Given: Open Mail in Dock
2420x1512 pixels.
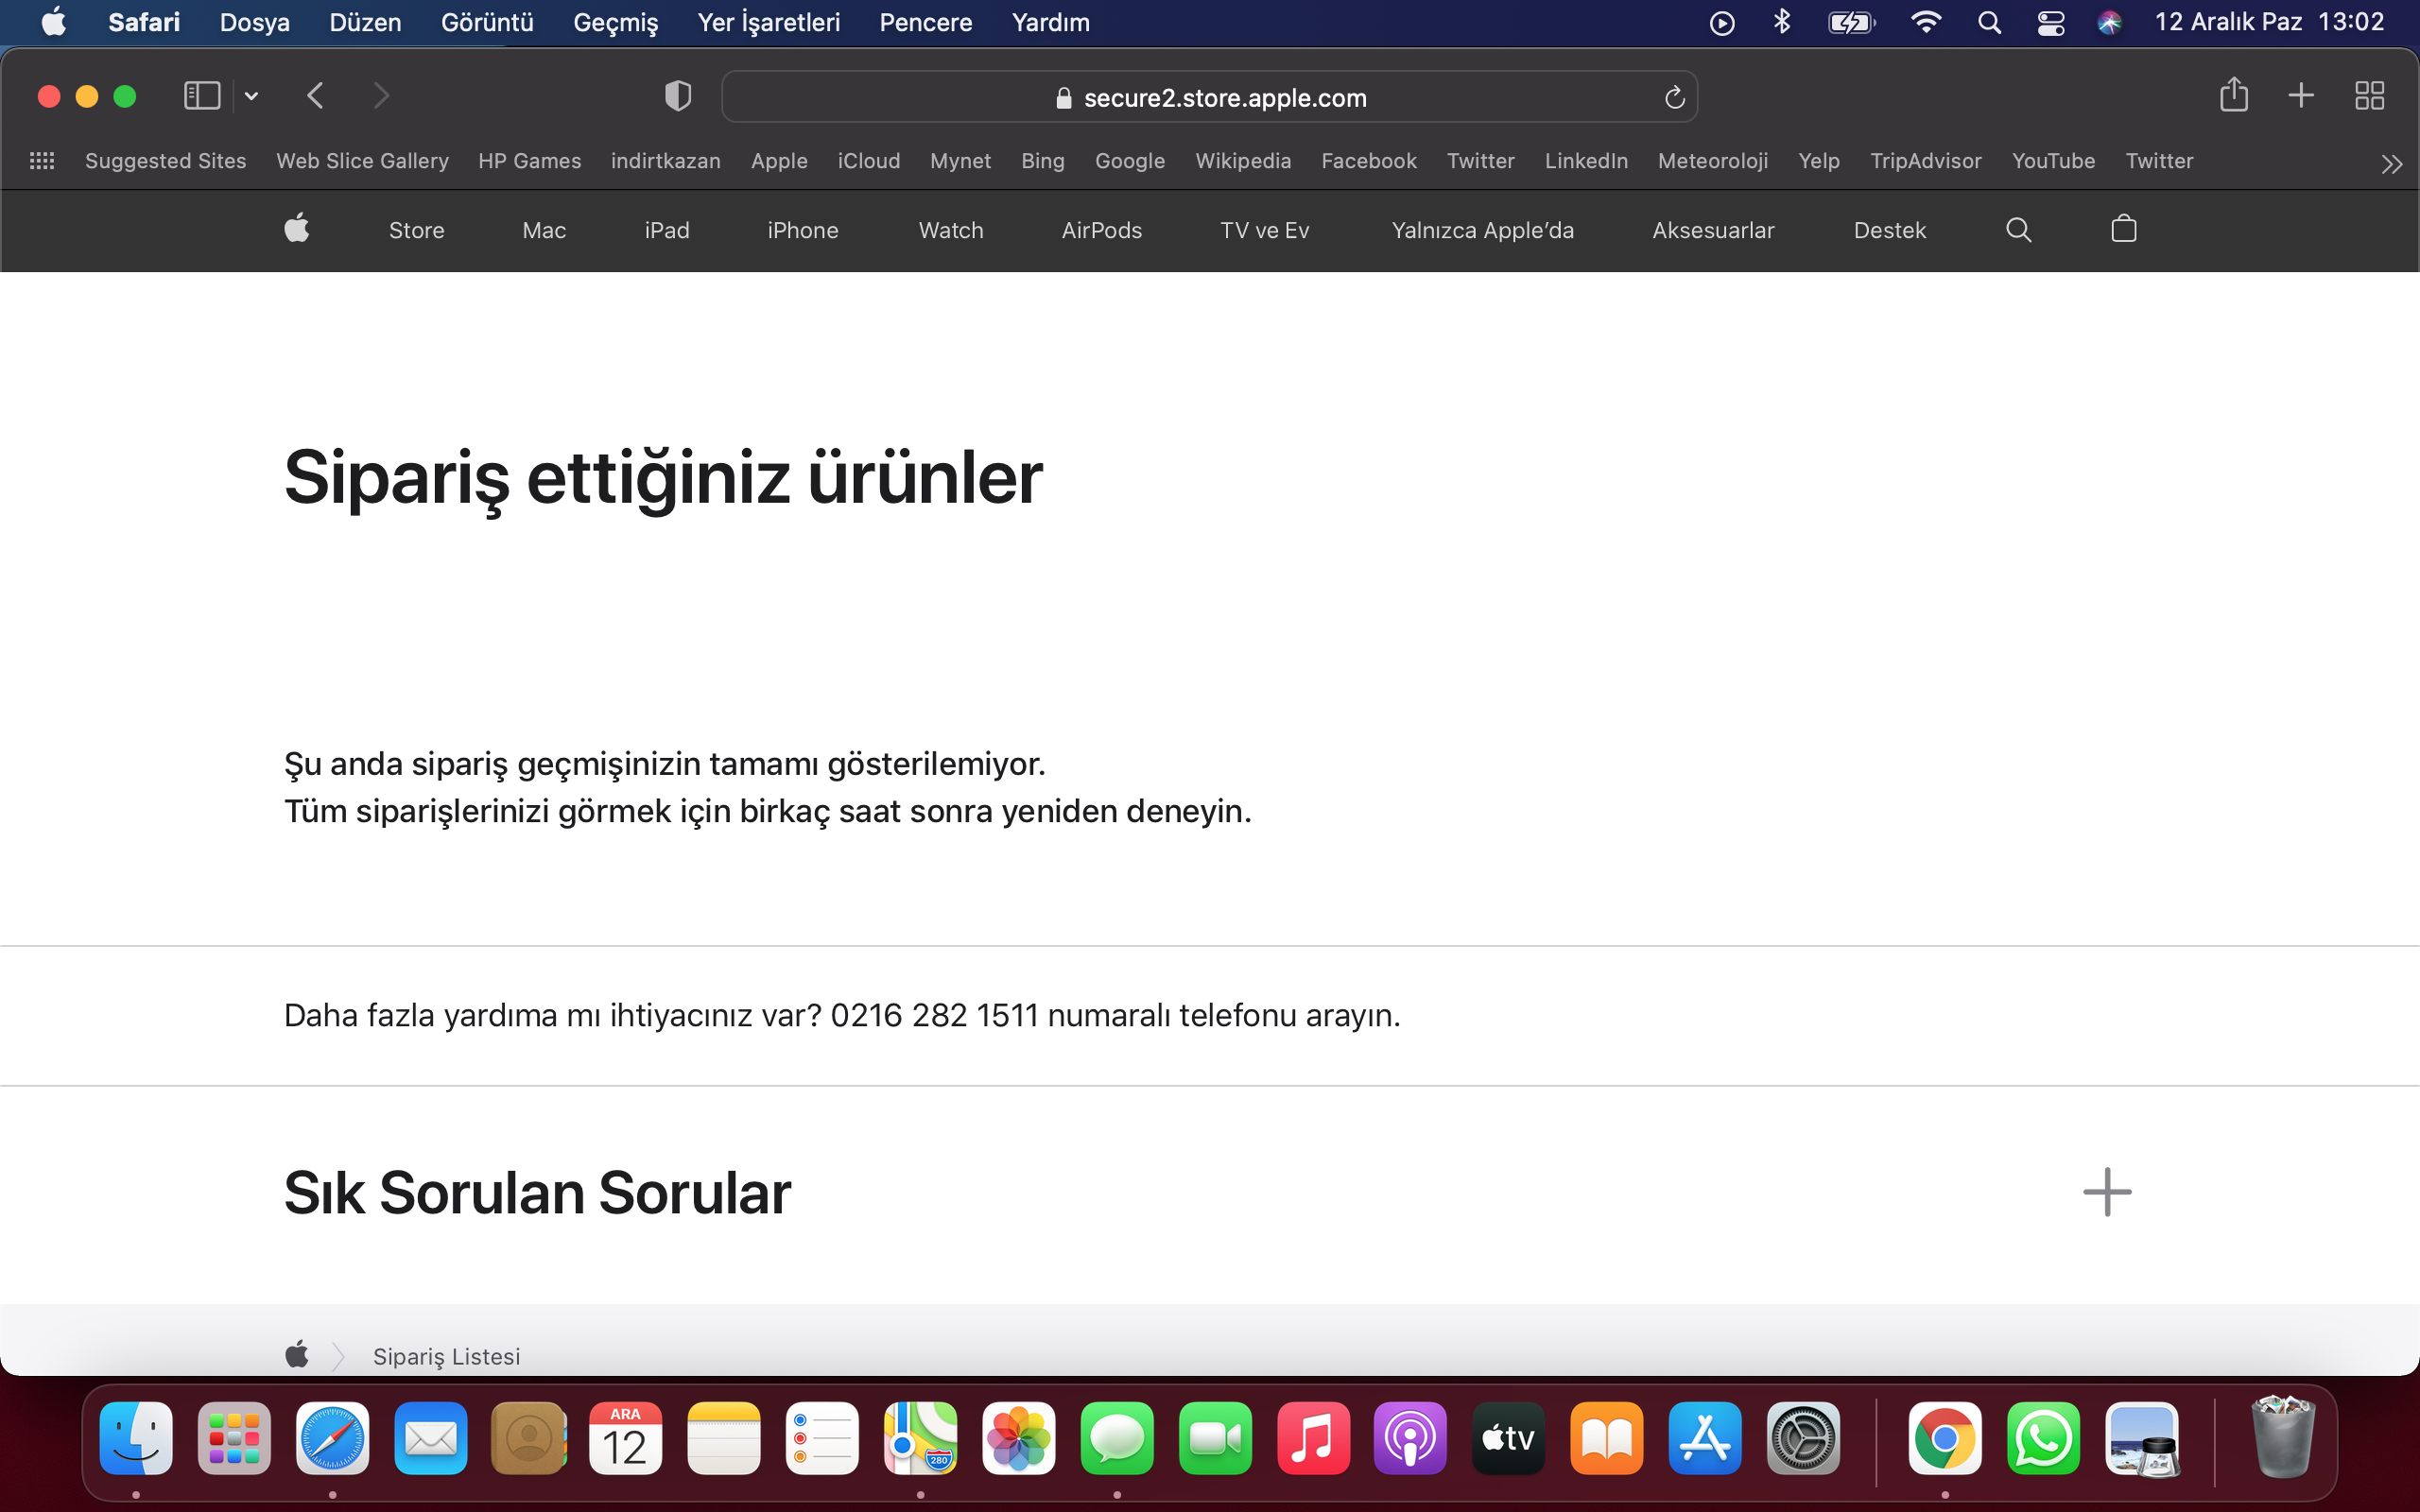Looking at the screenshot, I should pos(430,1439).
